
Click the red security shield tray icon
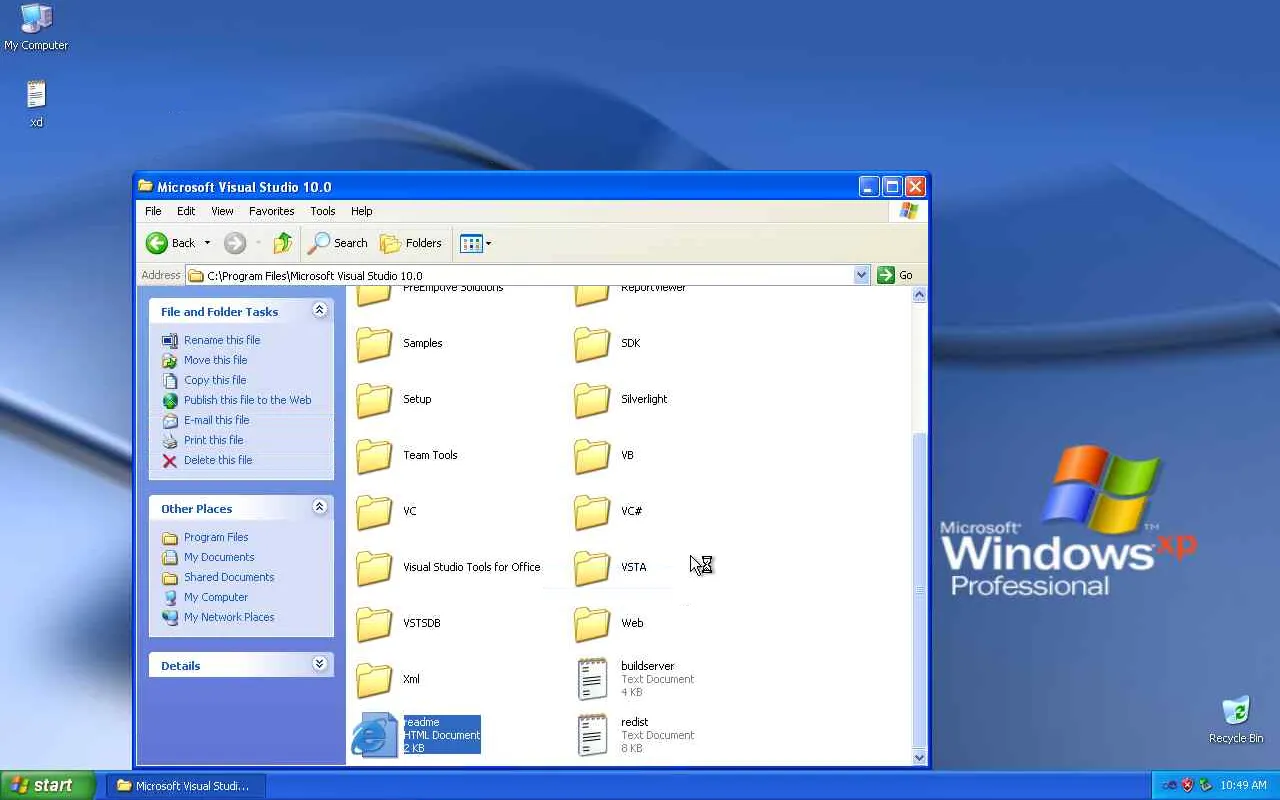coord(1187,785)
